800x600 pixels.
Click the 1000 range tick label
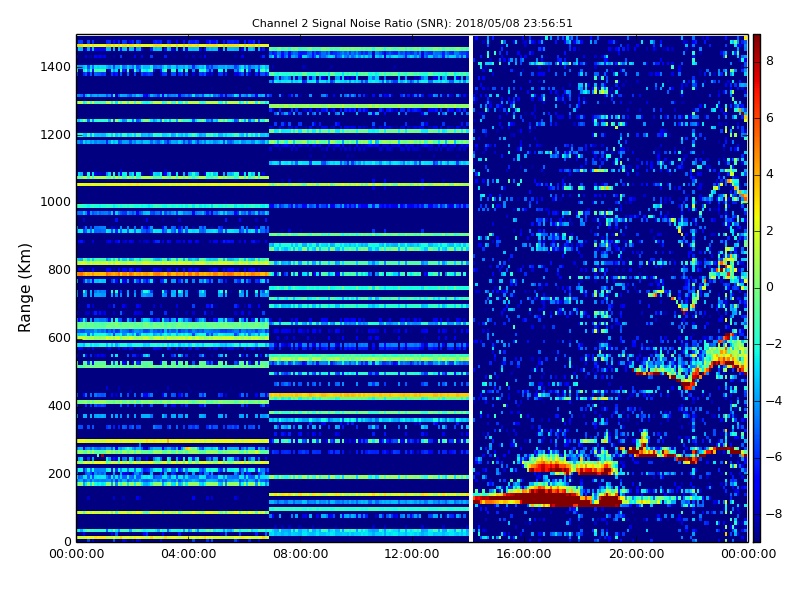pos(56,202)
